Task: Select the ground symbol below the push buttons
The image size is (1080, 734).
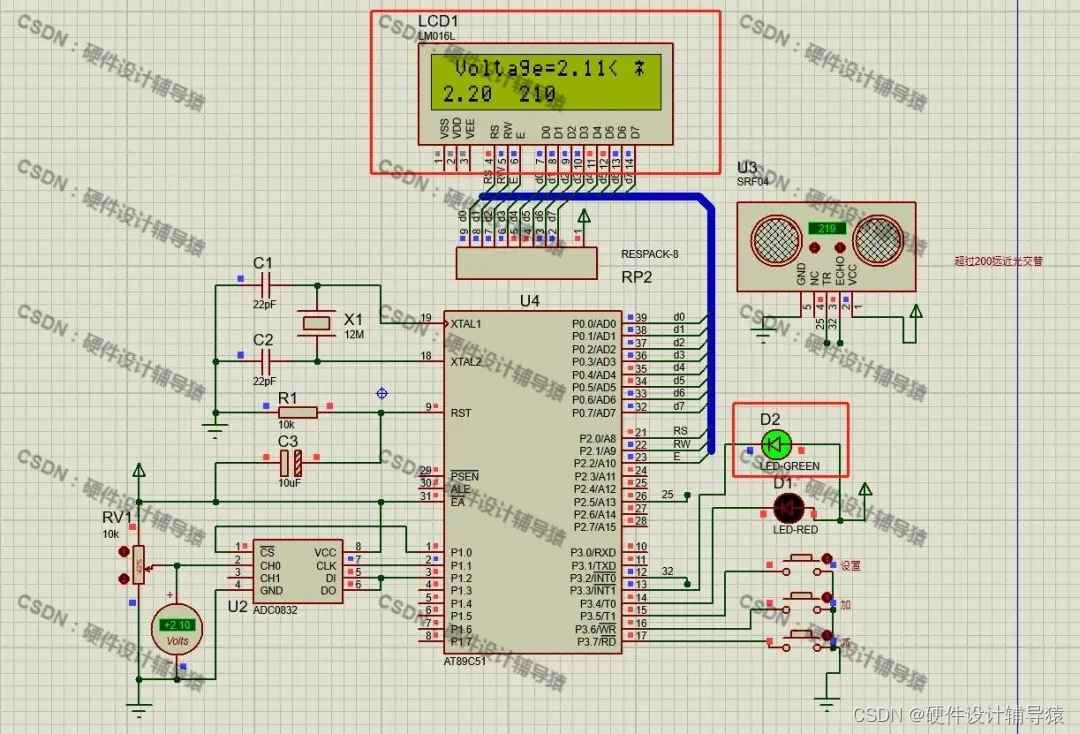Action: (x=826, y=704)
